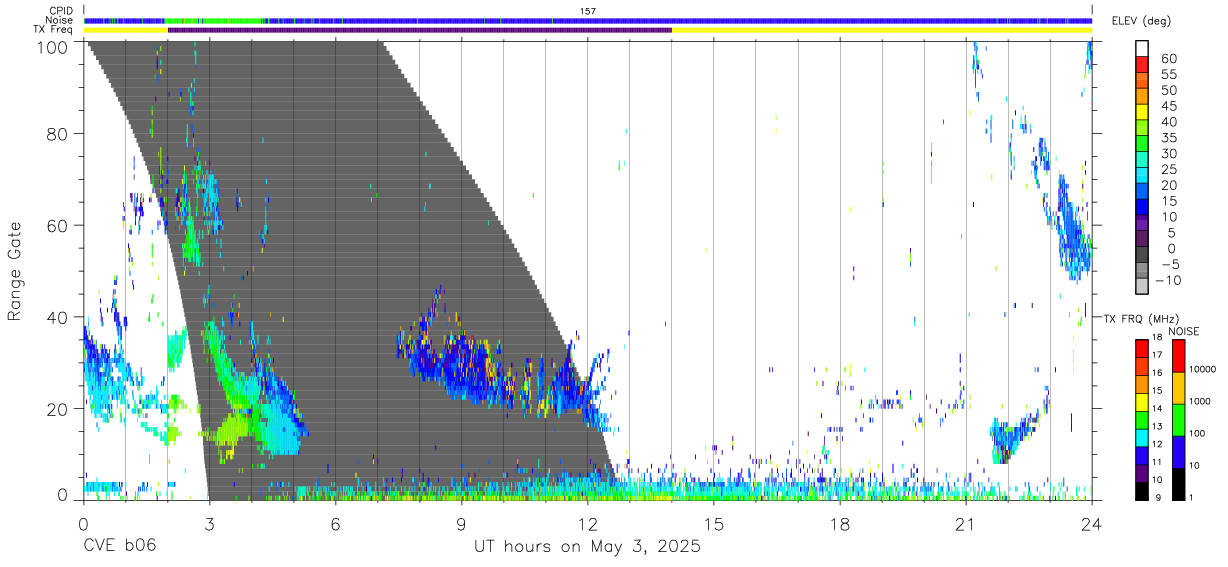1228x567 pixels.
Task: Click the 35 label on the ELEV scale
Action: pyautogui.click(x=1168, y=138)
